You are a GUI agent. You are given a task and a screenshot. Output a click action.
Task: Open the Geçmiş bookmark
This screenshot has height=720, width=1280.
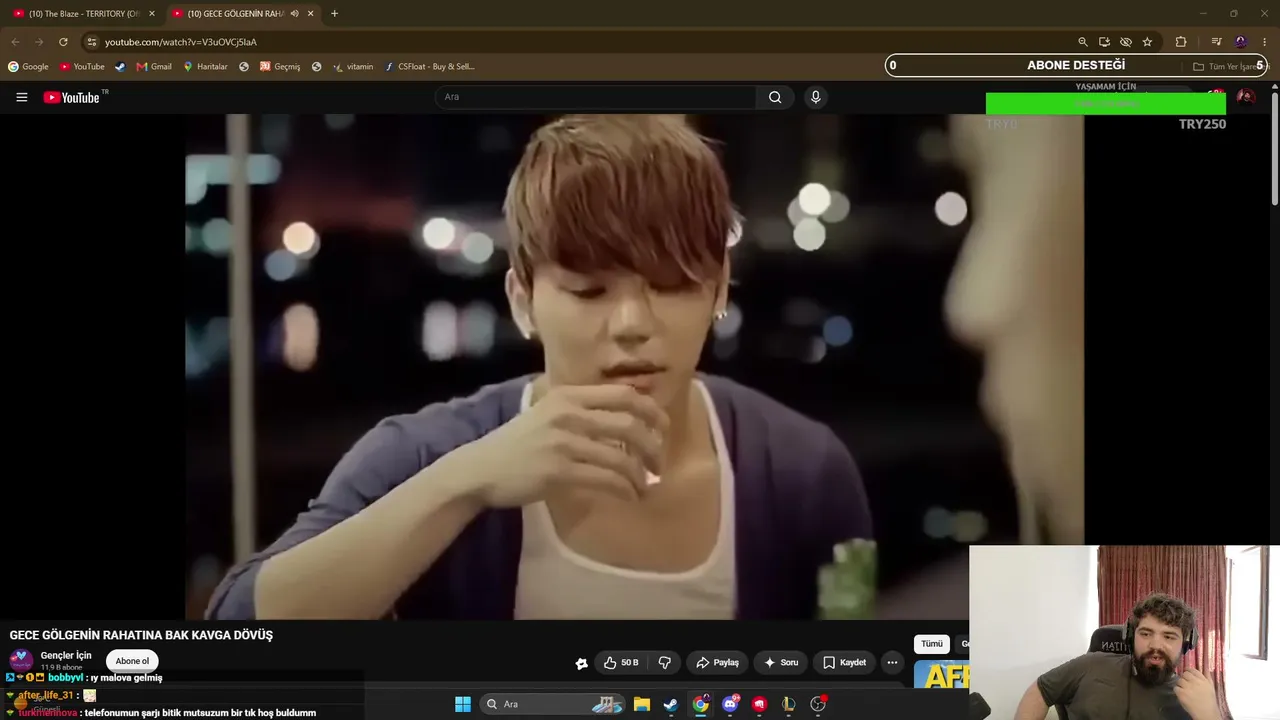click(280, 67)
